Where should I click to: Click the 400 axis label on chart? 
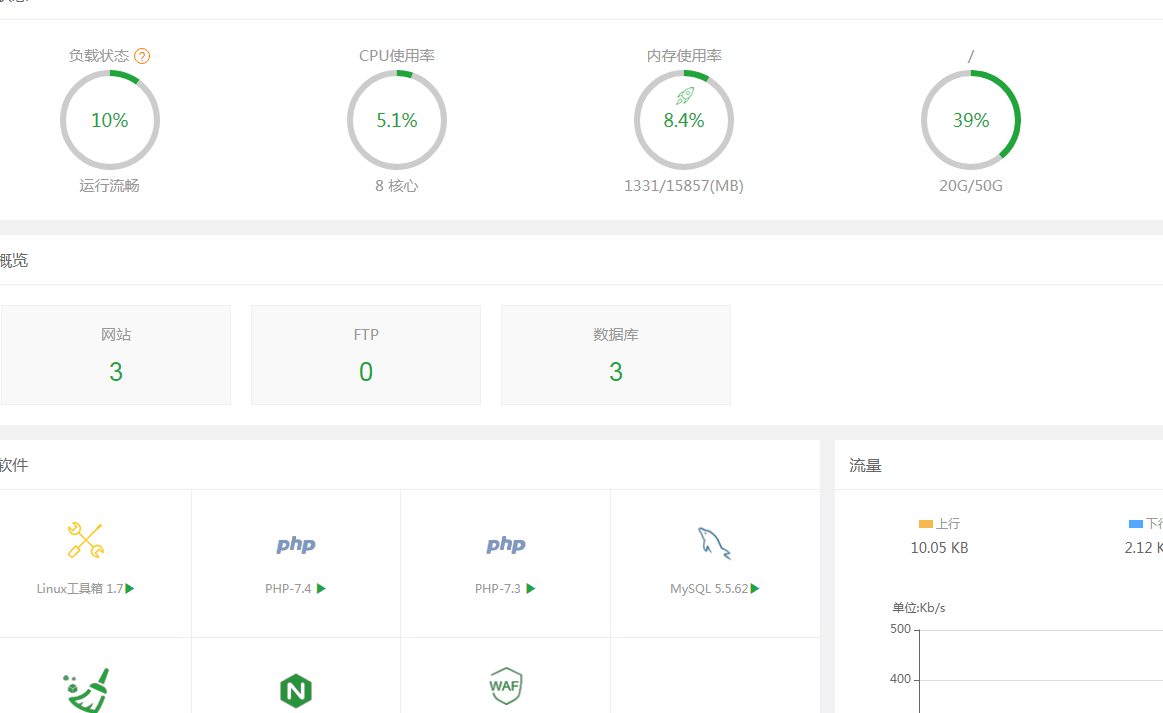[900, 678]
